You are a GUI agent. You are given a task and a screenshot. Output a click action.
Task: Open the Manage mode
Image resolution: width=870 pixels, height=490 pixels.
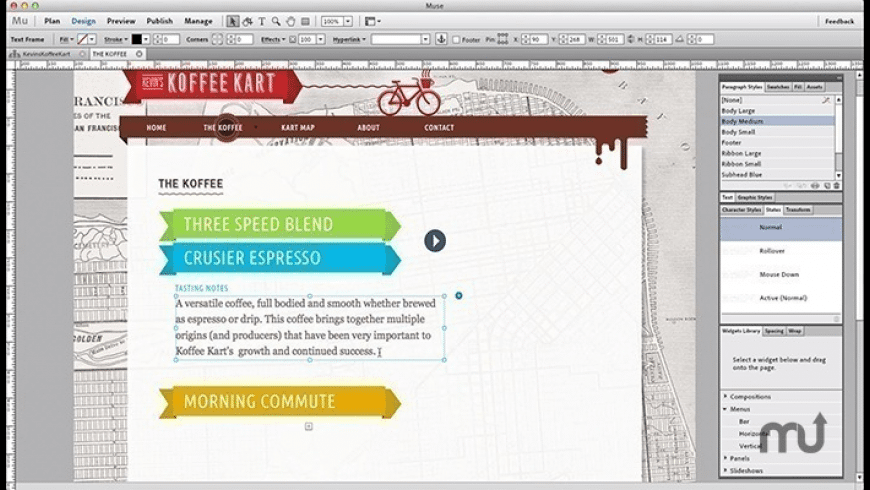[x=198, y=21]
